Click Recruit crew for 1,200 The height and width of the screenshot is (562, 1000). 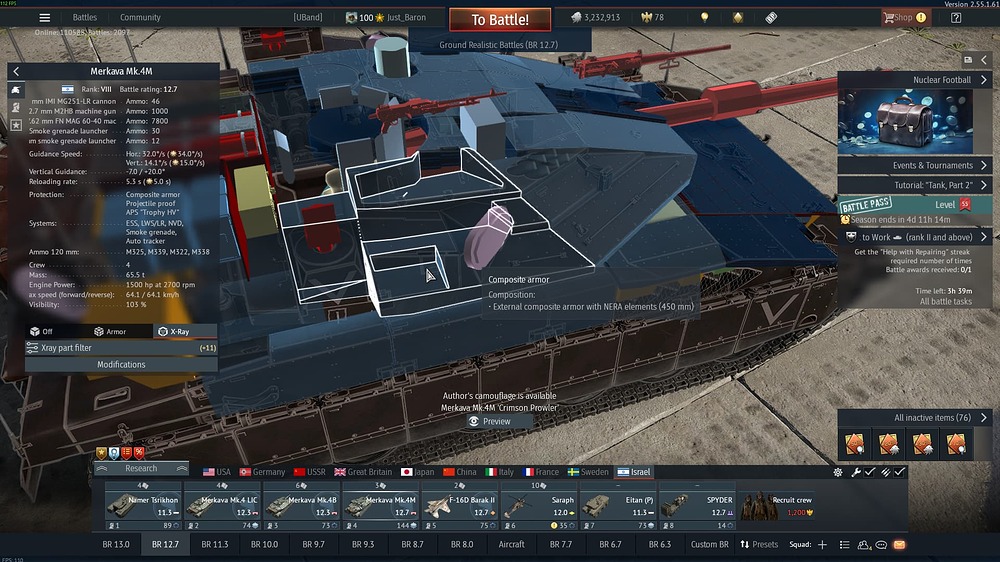(x=777, y=507)
